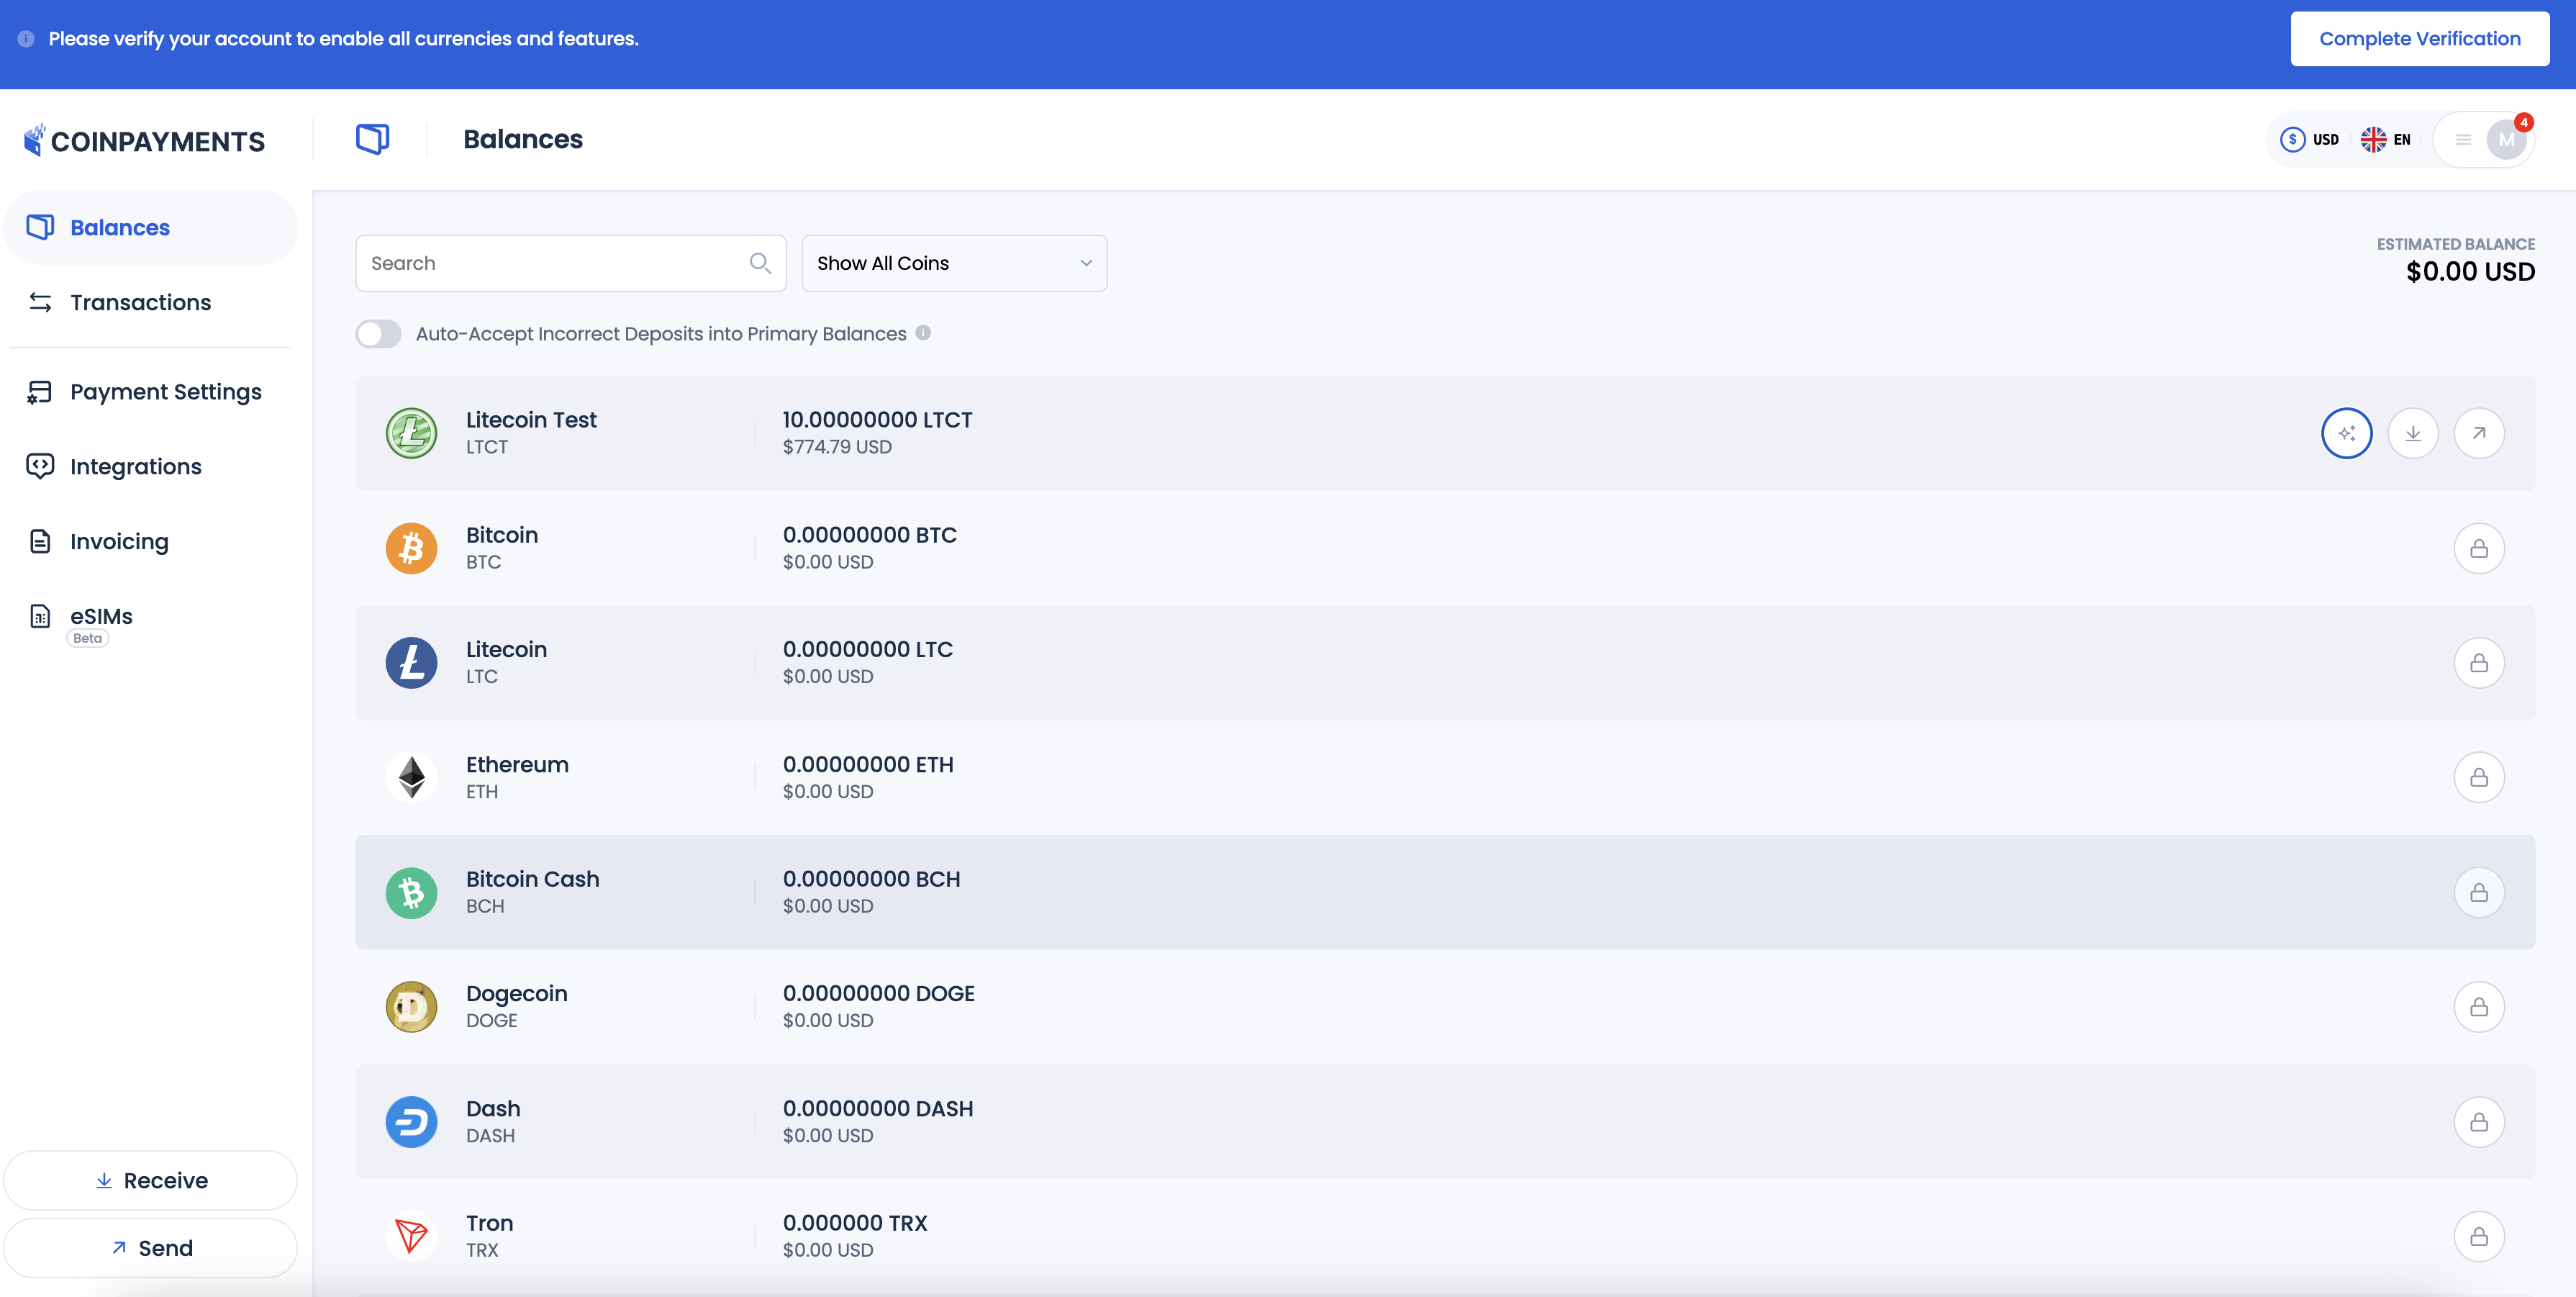Click the Litecoin Test convert sparkle icon
Image resolution: width=2576 pixels, height=1297 pixels.
point(2346,433)
